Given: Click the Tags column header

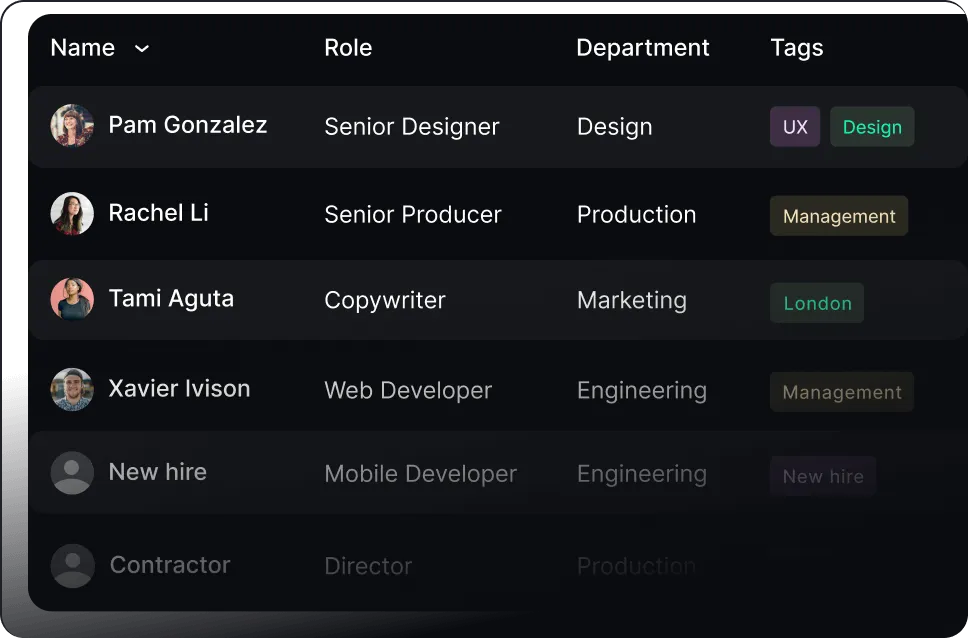Looking at the screenshot, I should tap(797, 48).
